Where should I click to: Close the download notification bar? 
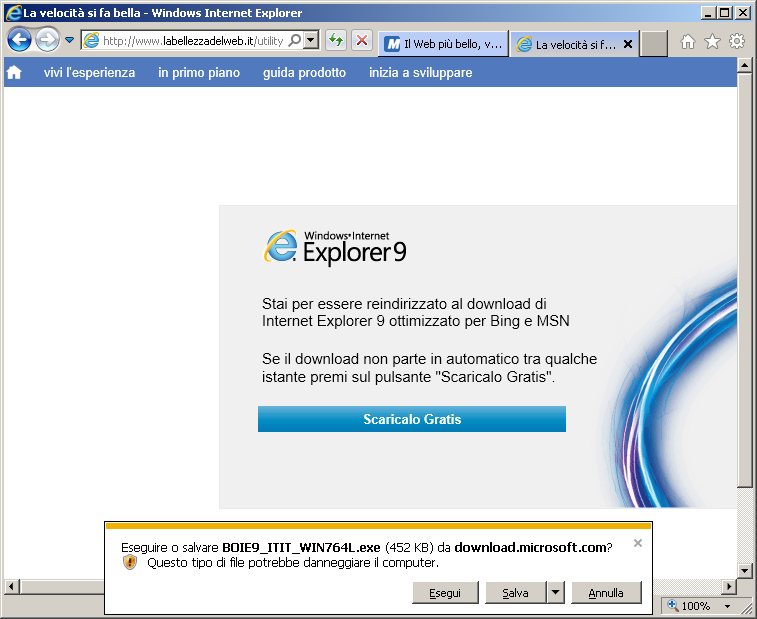(637, 543)
